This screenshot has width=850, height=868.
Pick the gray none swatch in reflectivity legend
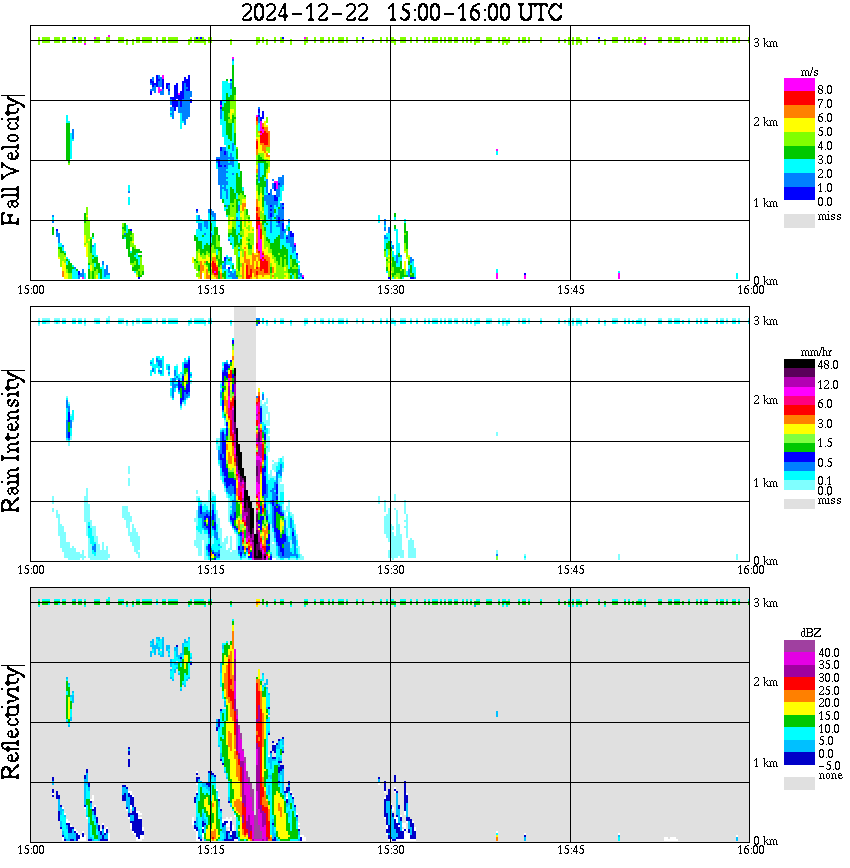(799, 783)
